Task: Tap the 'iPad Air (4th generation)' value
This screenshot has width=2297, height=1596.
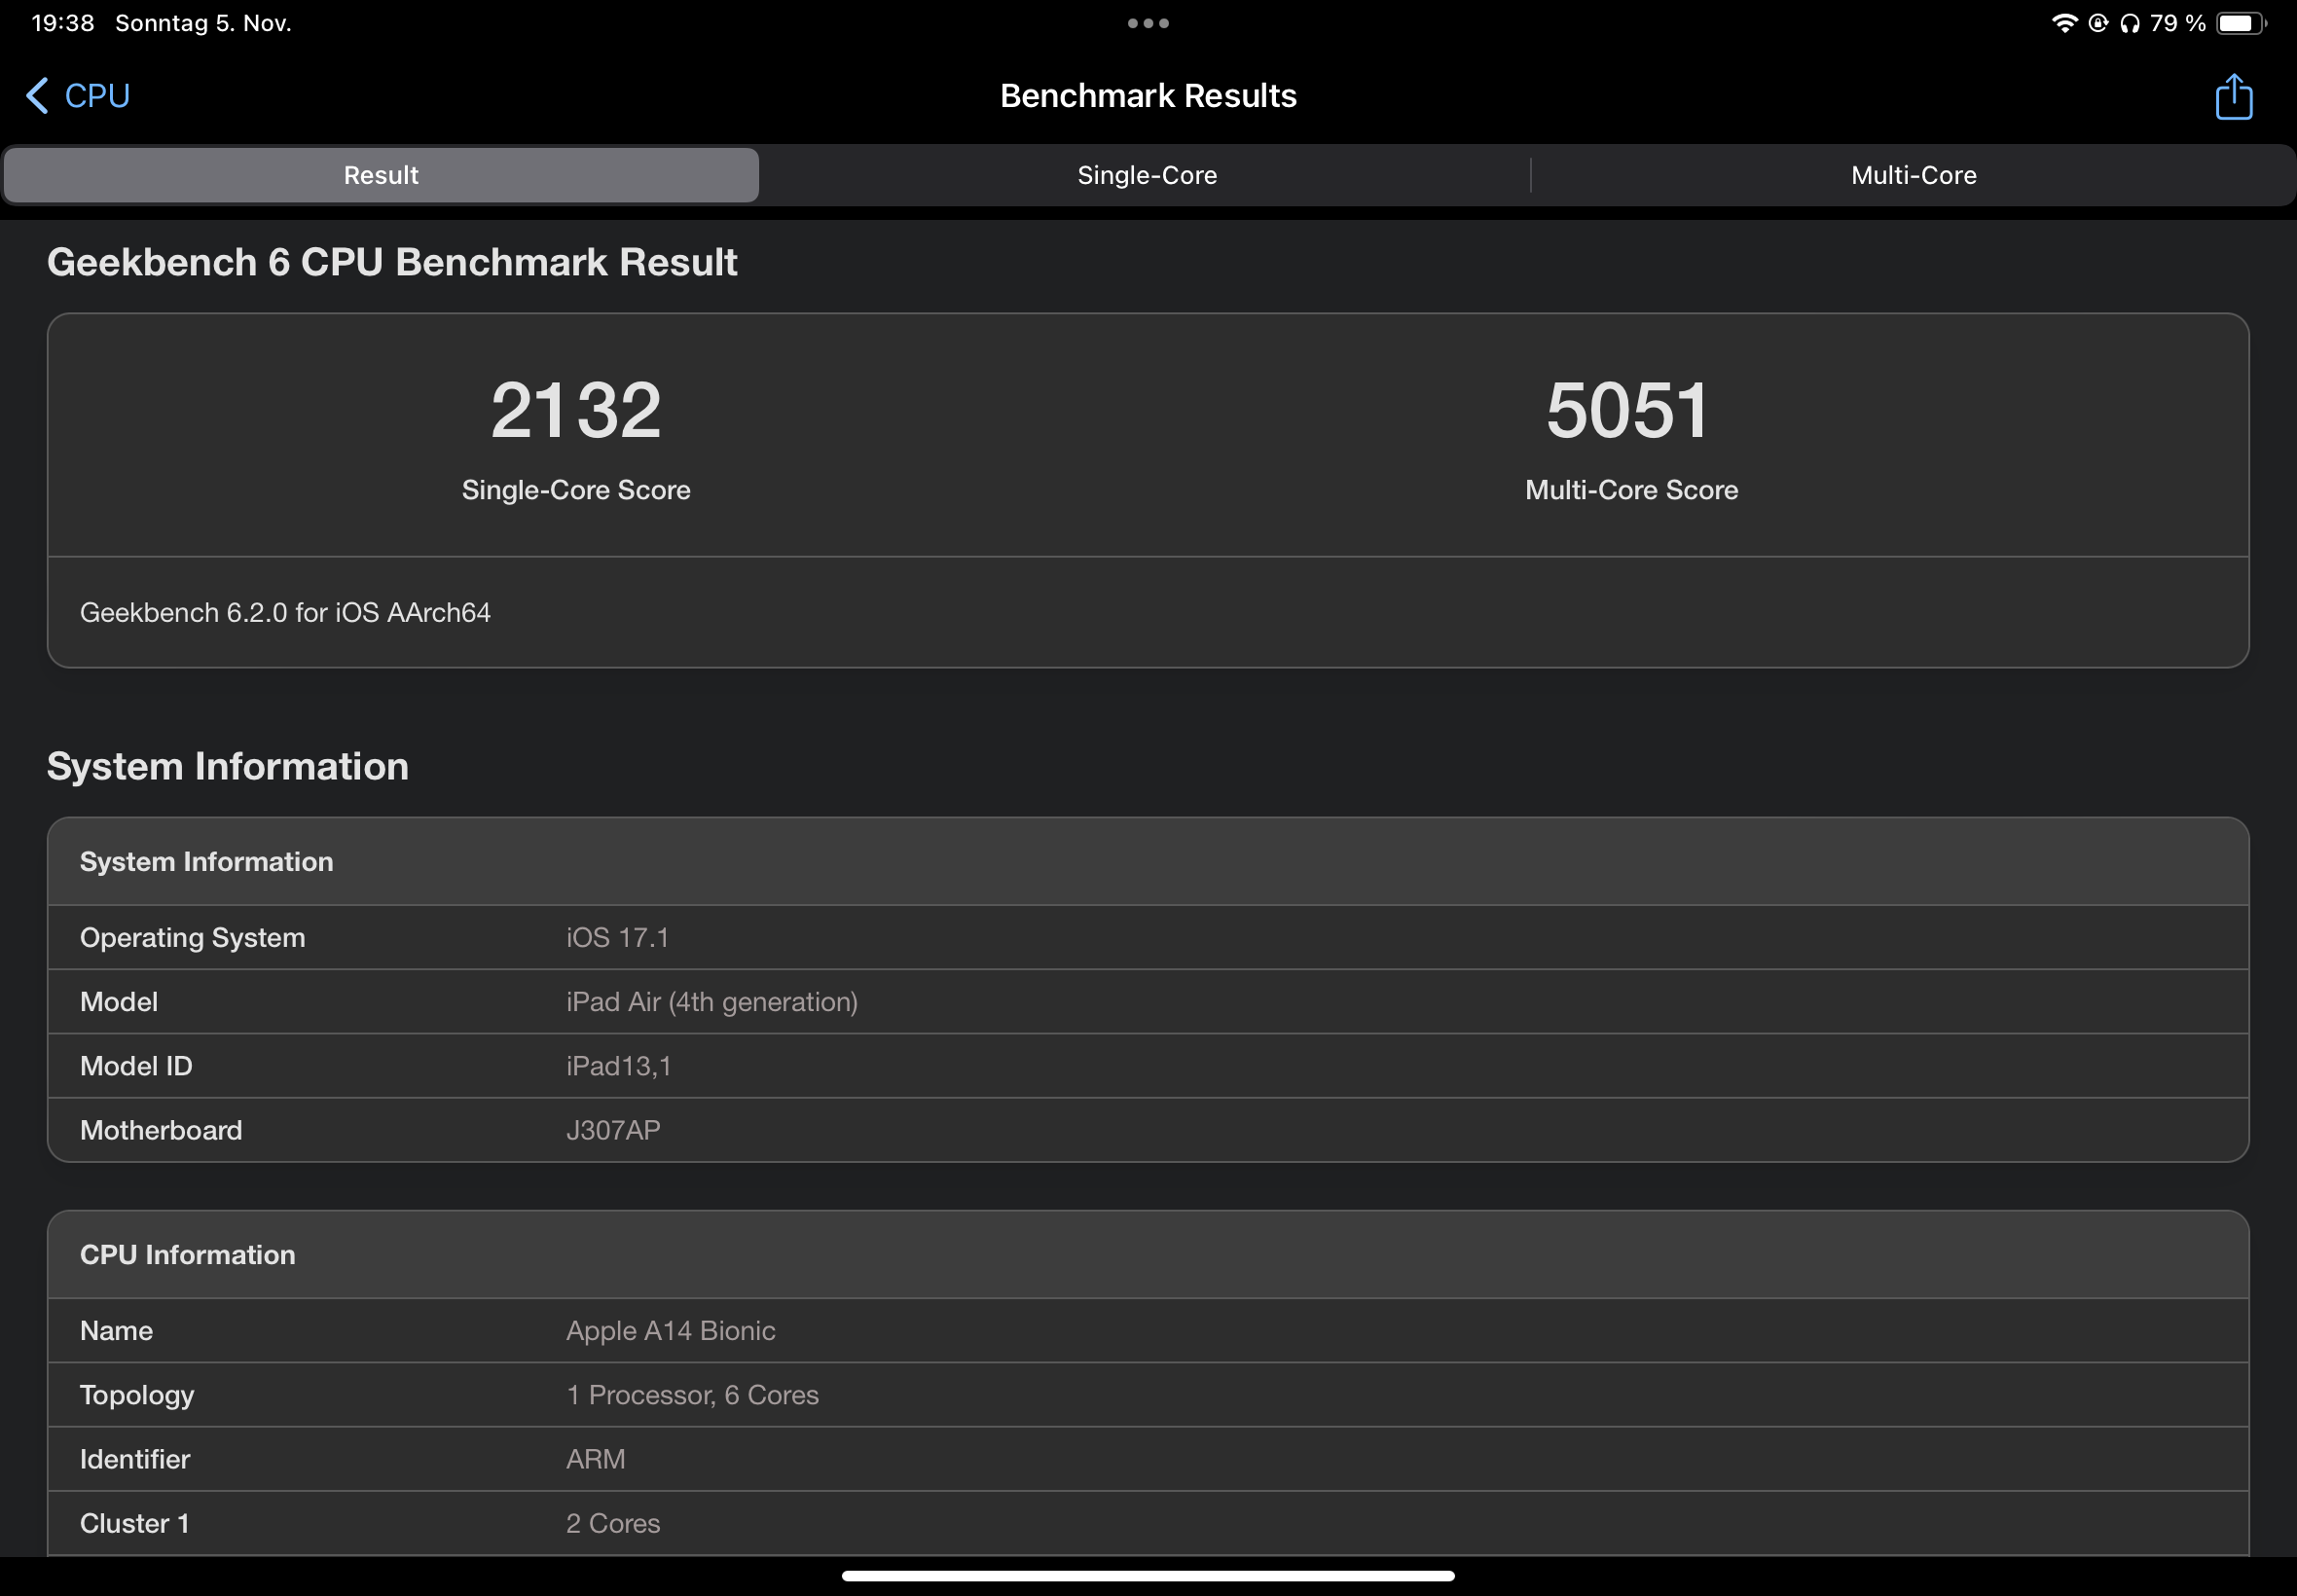Action: [x=712, y=1002]
